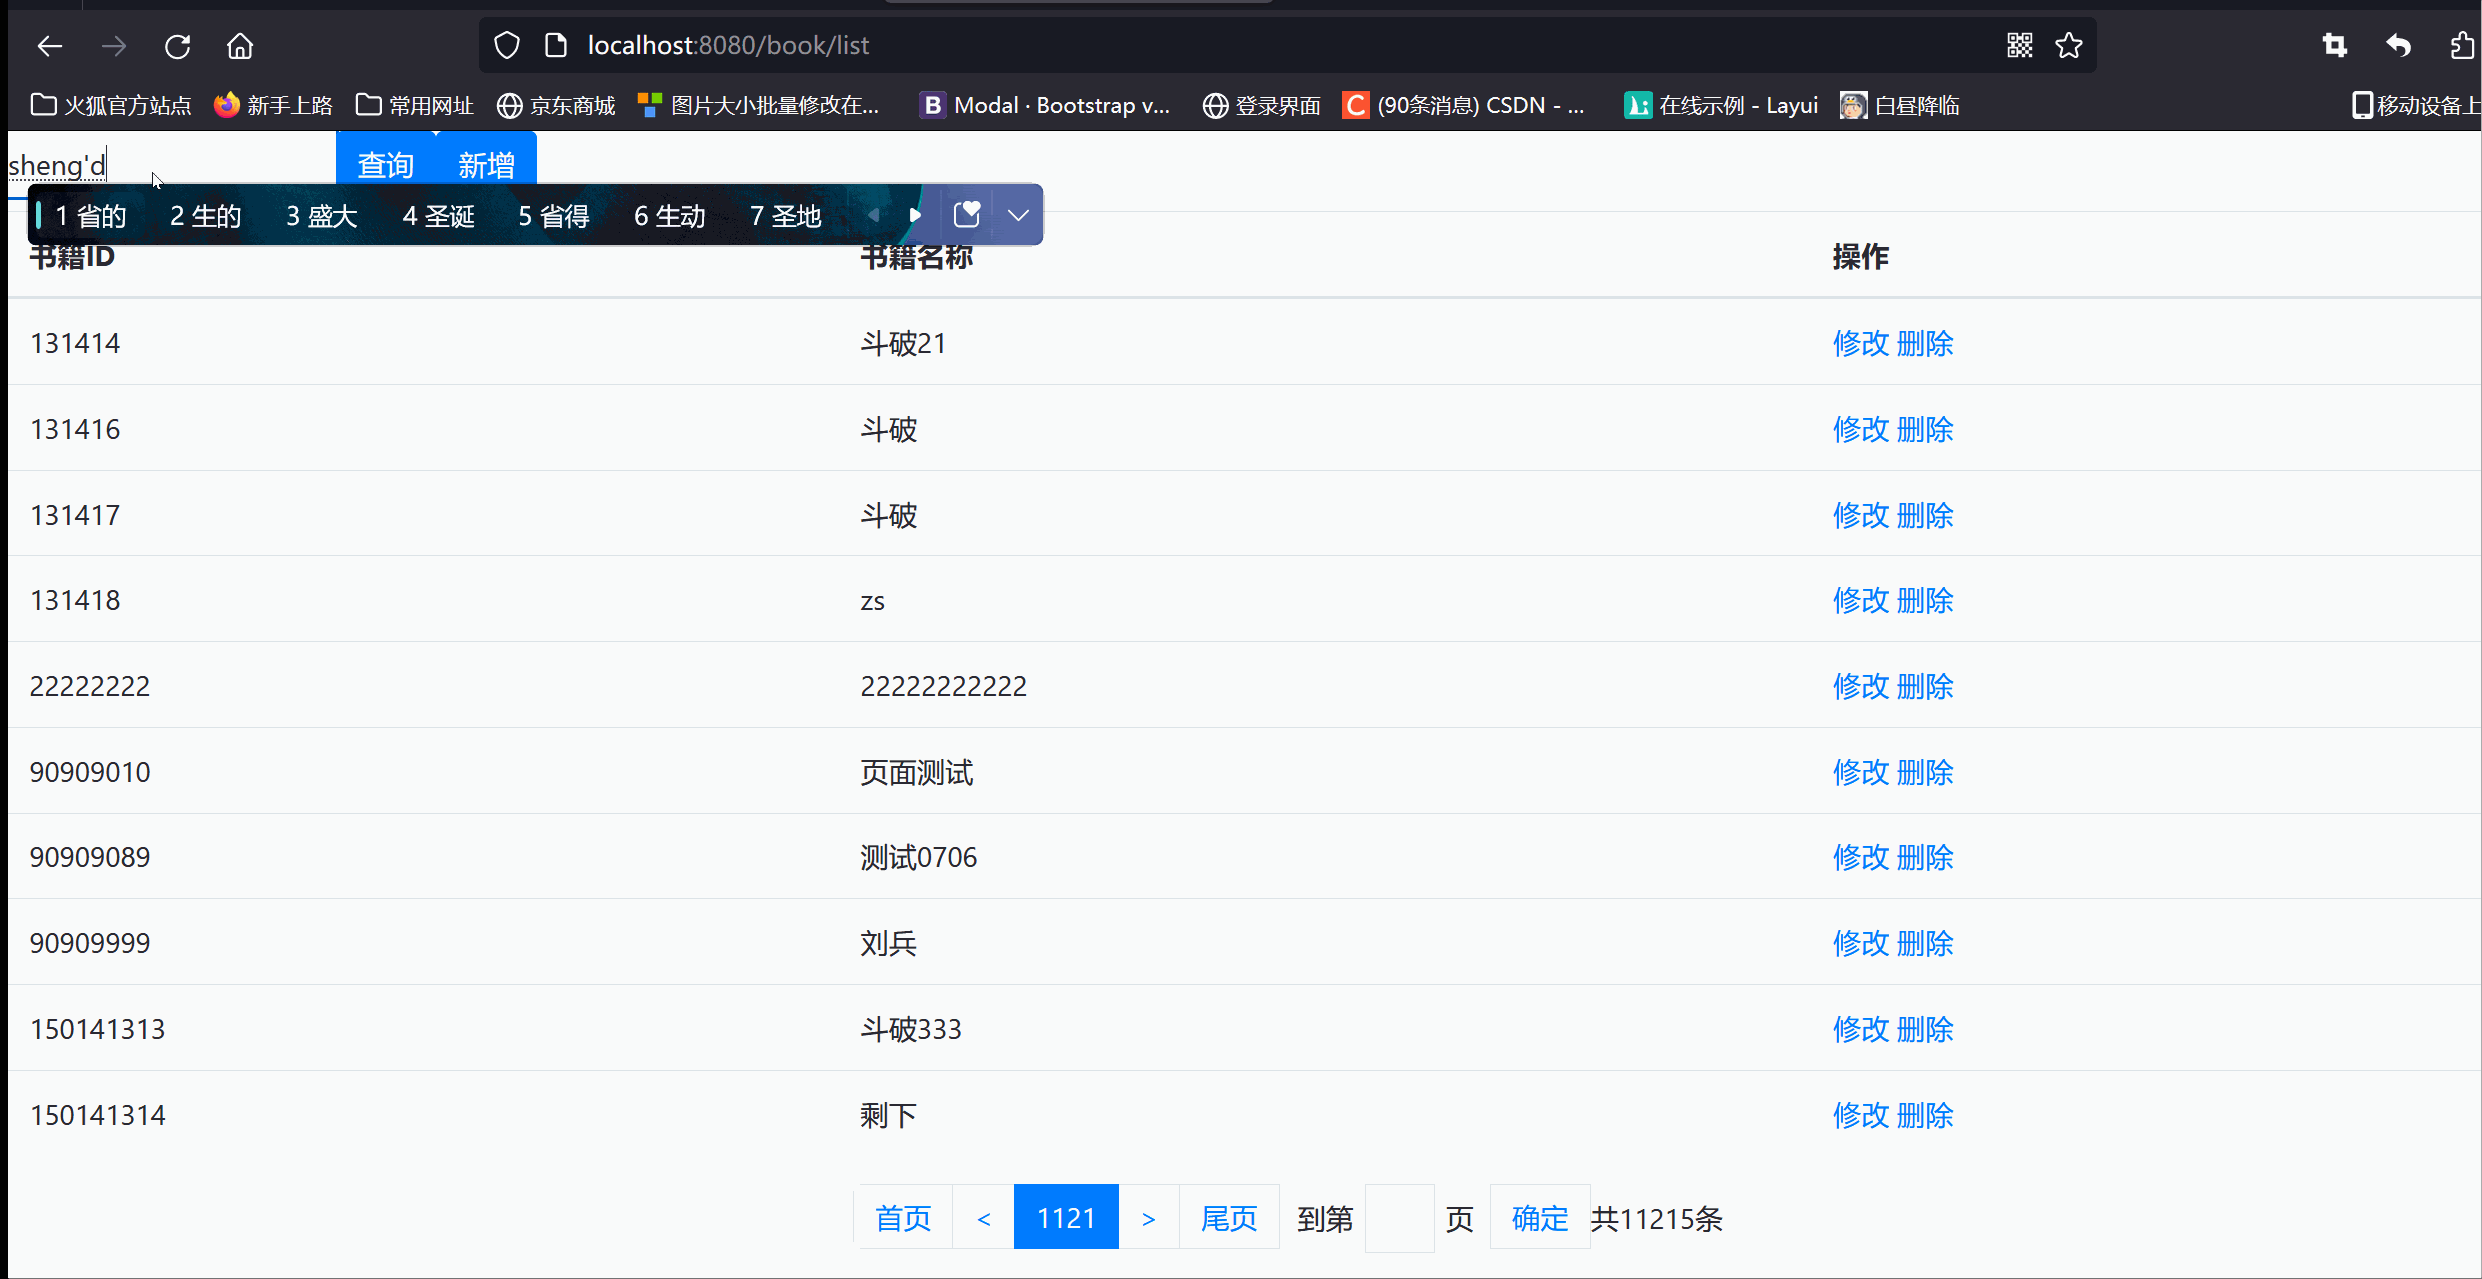Click the 查询 search button
The image size is (2482, 1279).
tap(385, 164)
